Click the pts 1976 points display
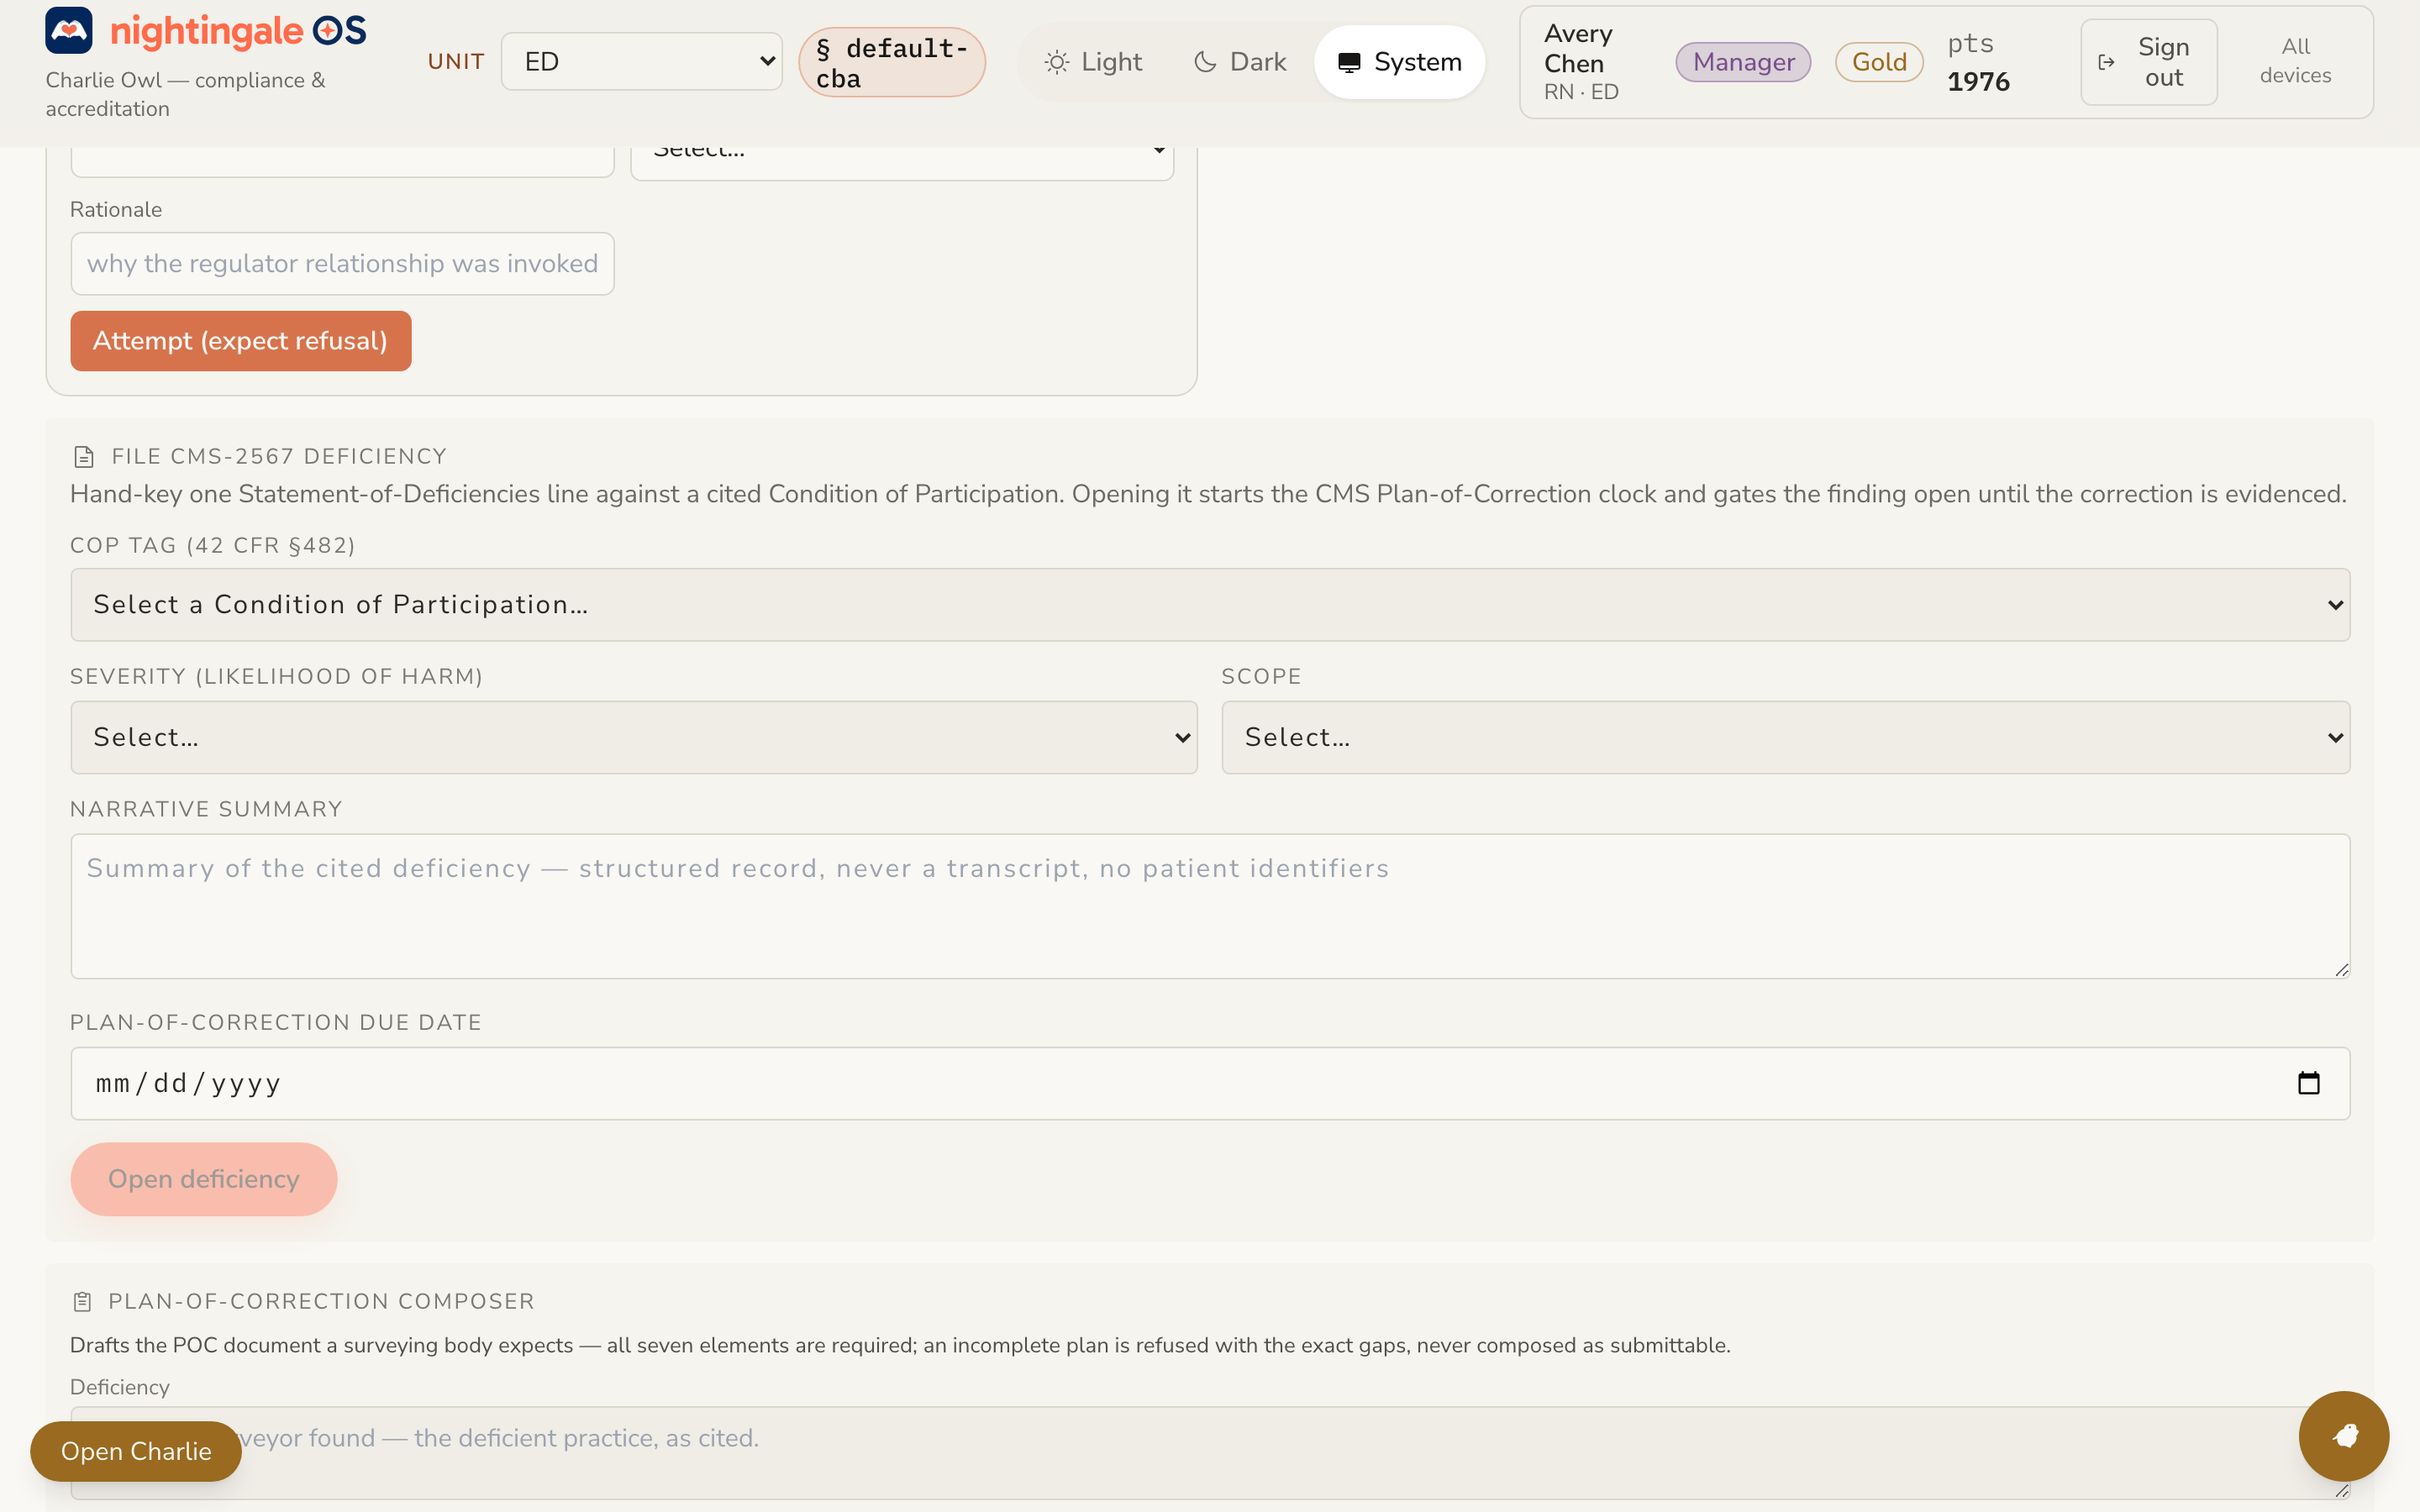The height and width of the screenshot is (1512, 2420). tap(1978, 62)
